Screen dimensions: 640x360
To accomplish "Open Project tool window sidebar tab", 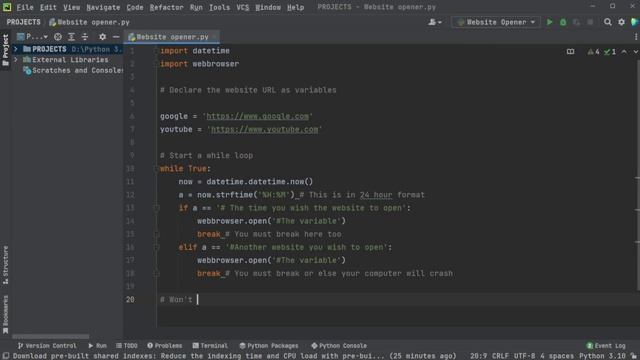I will (5, 50).
